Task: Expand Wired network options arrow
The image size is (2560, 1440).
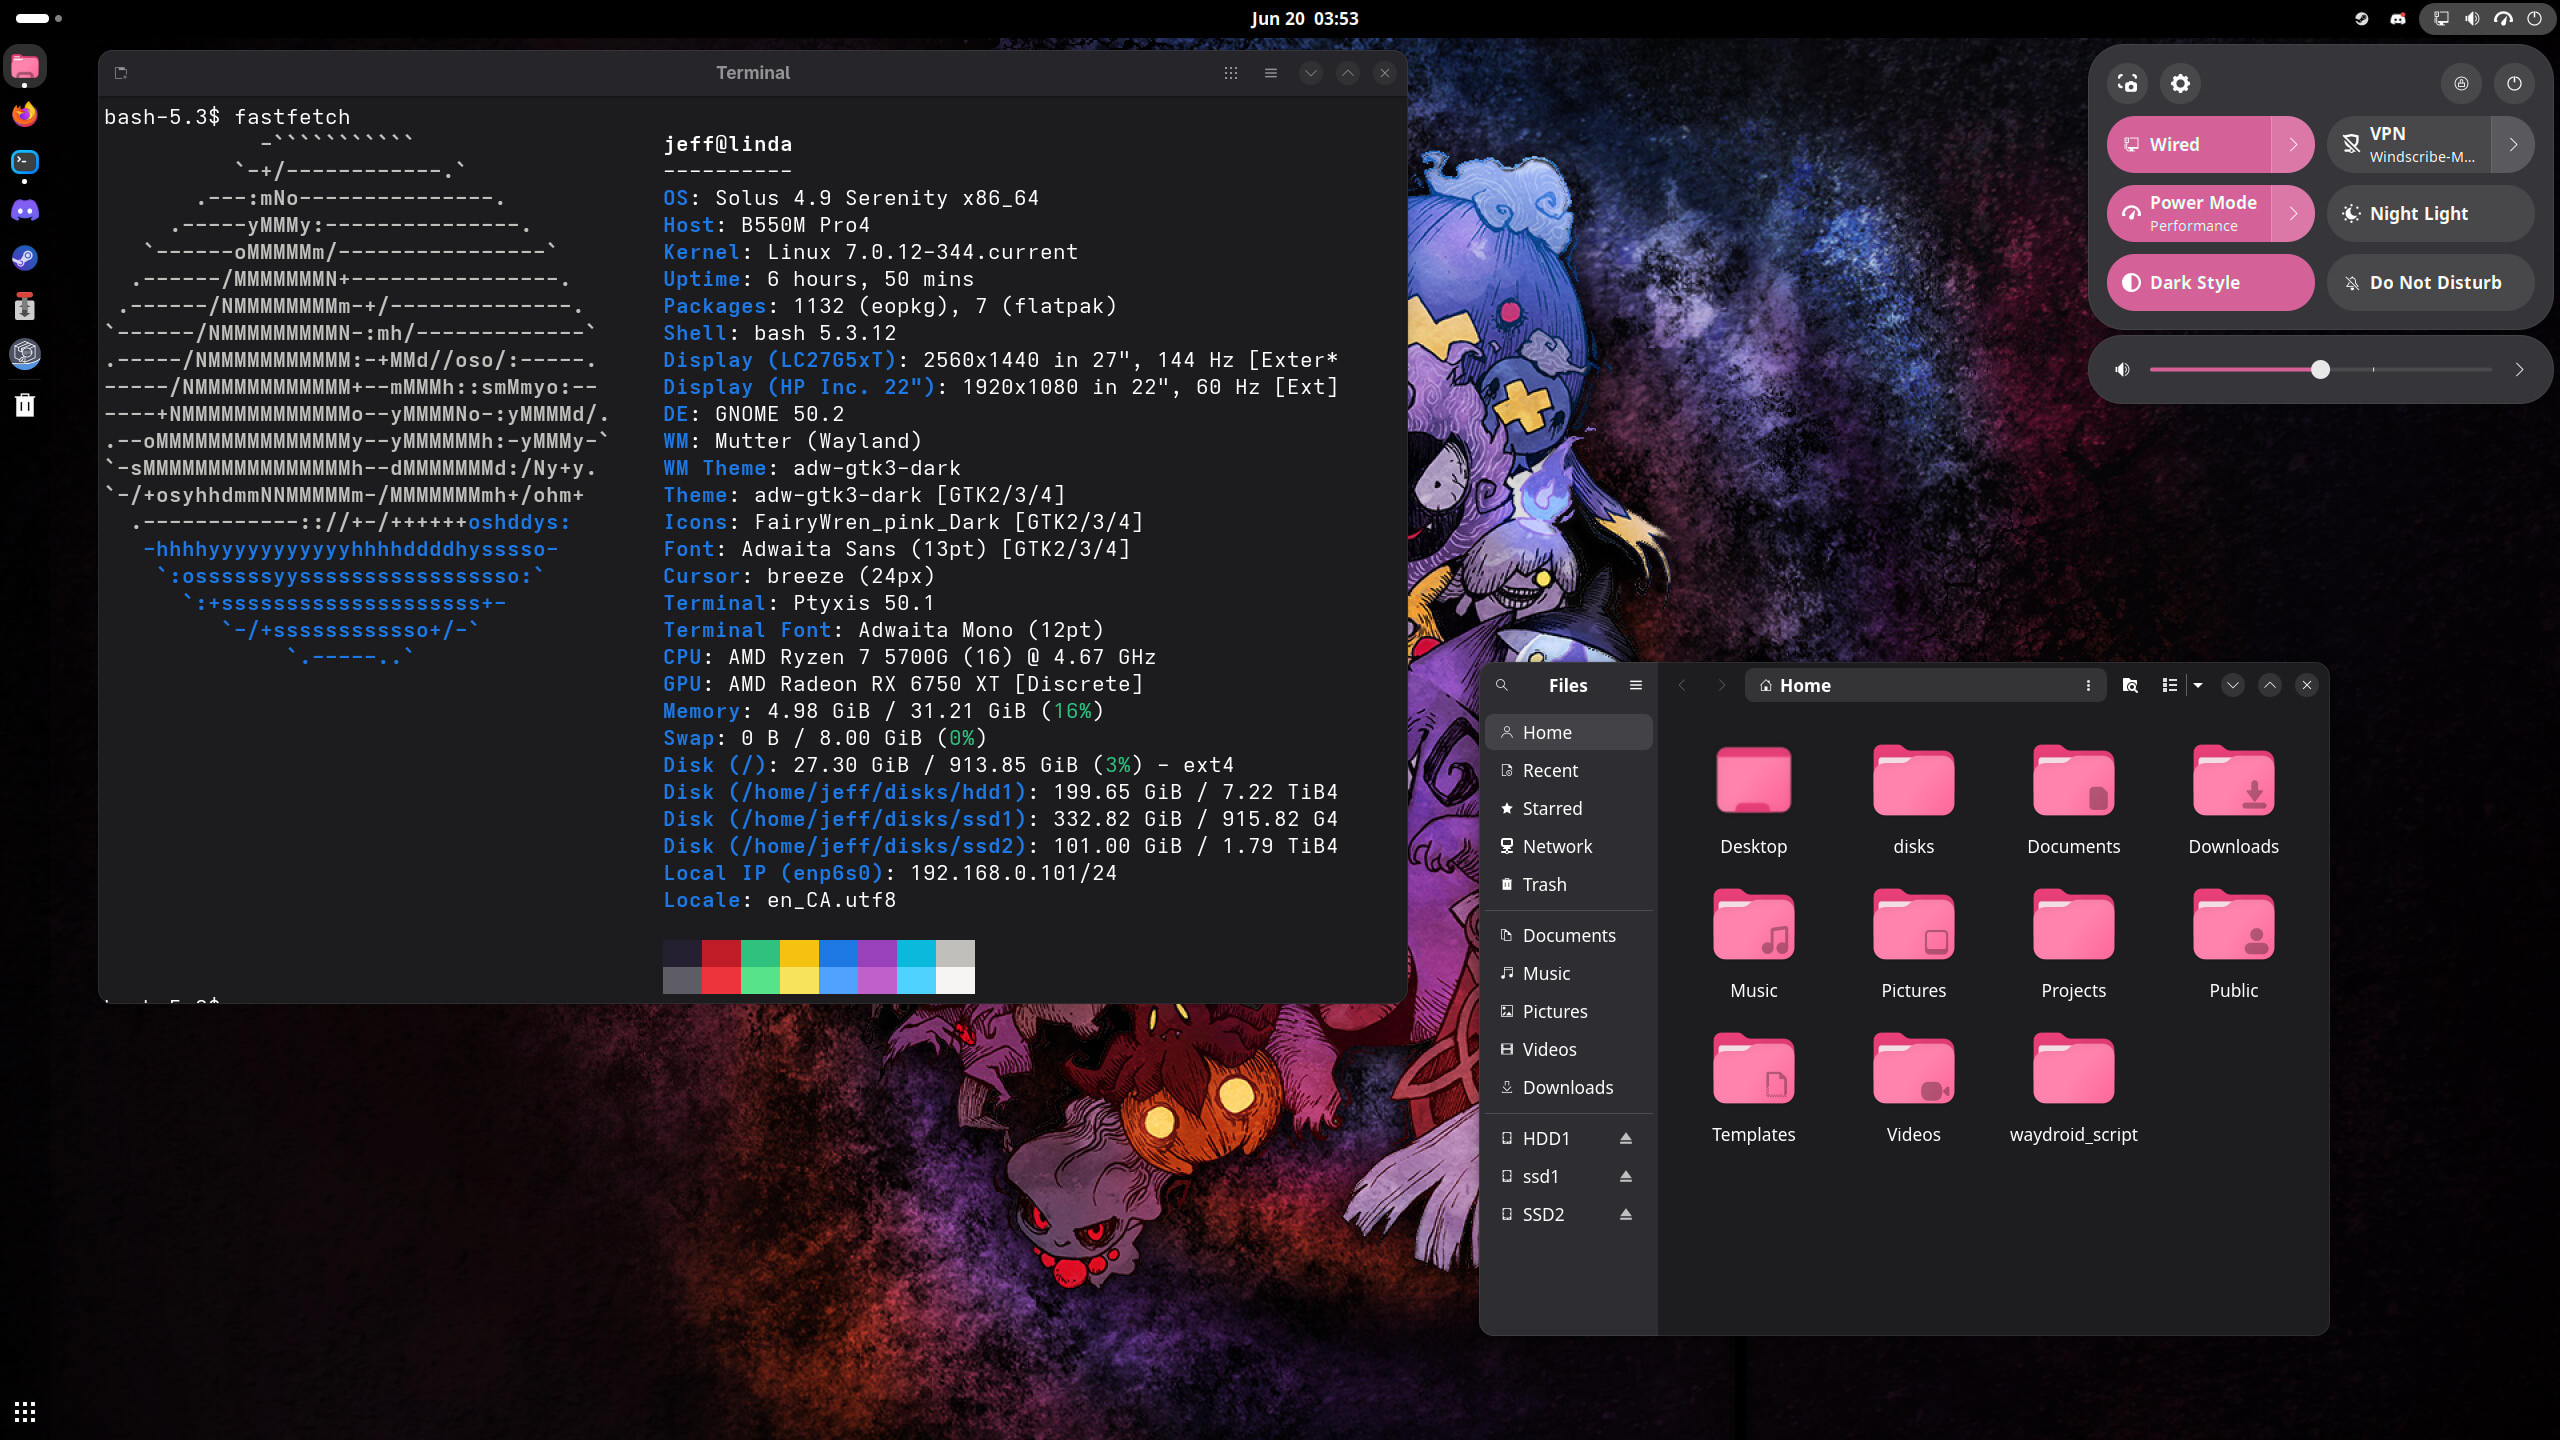Action: point(2293,144)
